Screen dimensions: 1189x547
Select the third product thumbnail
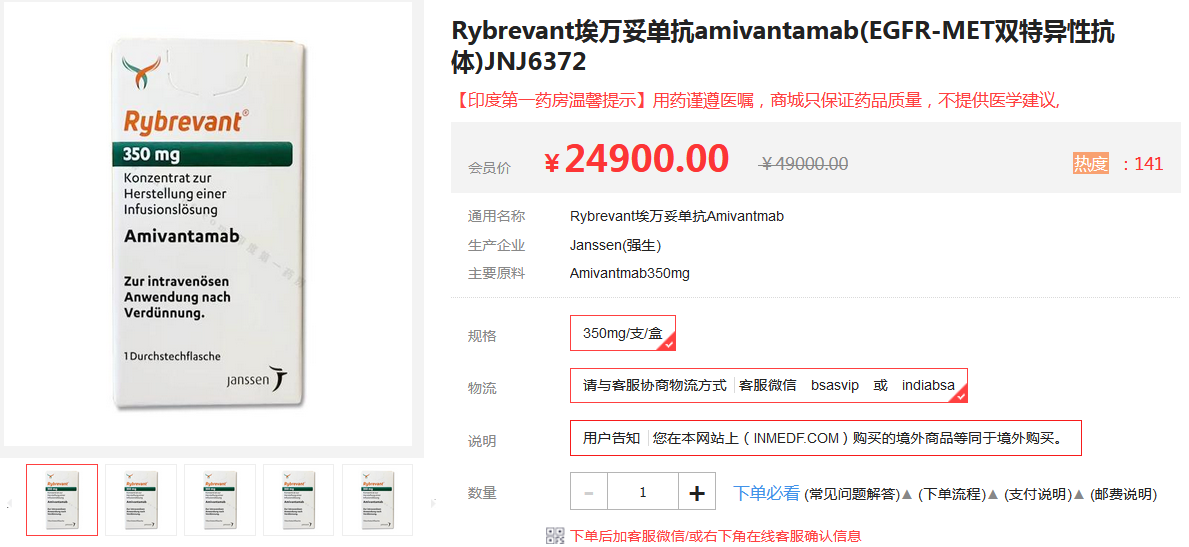[x=220, y=499]
